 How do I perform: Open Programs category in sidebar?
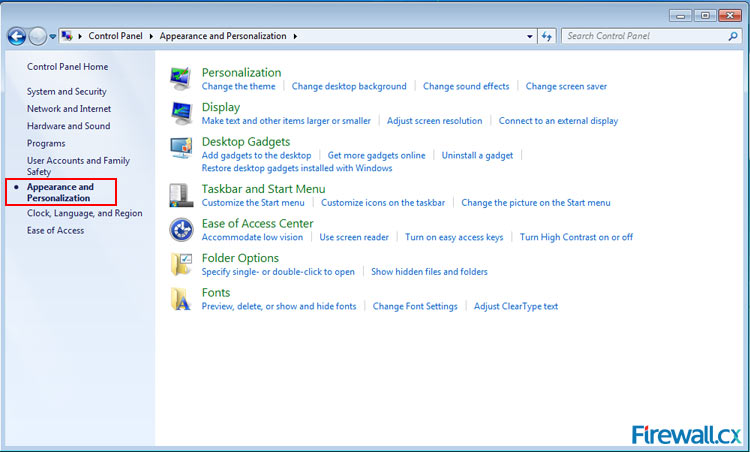click(46, 143)
